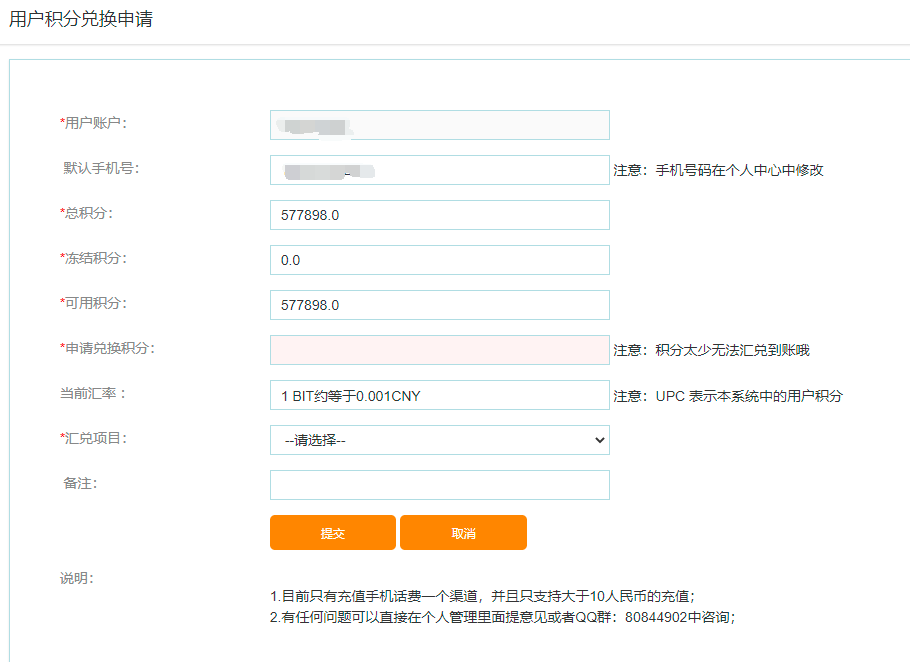Click the first 说明 line about 充值手机话费

(x=482, y=595)
